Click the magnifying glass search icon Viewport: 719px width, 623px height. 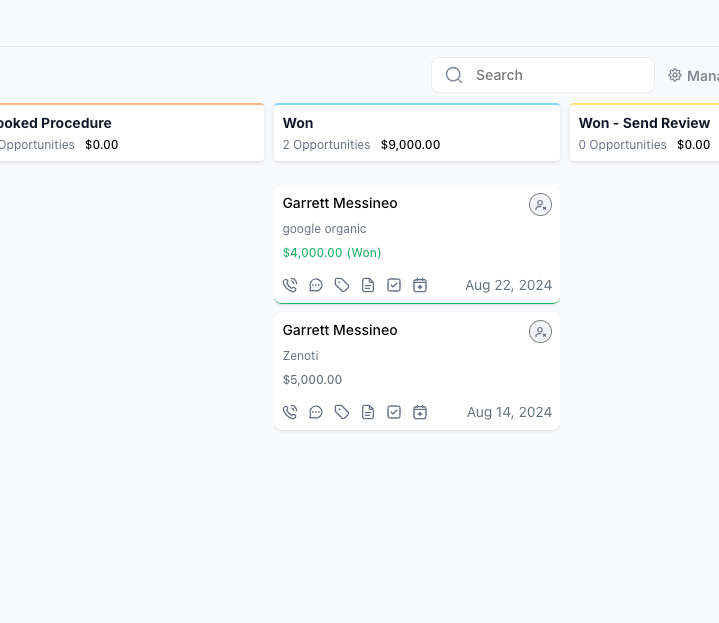454,75
